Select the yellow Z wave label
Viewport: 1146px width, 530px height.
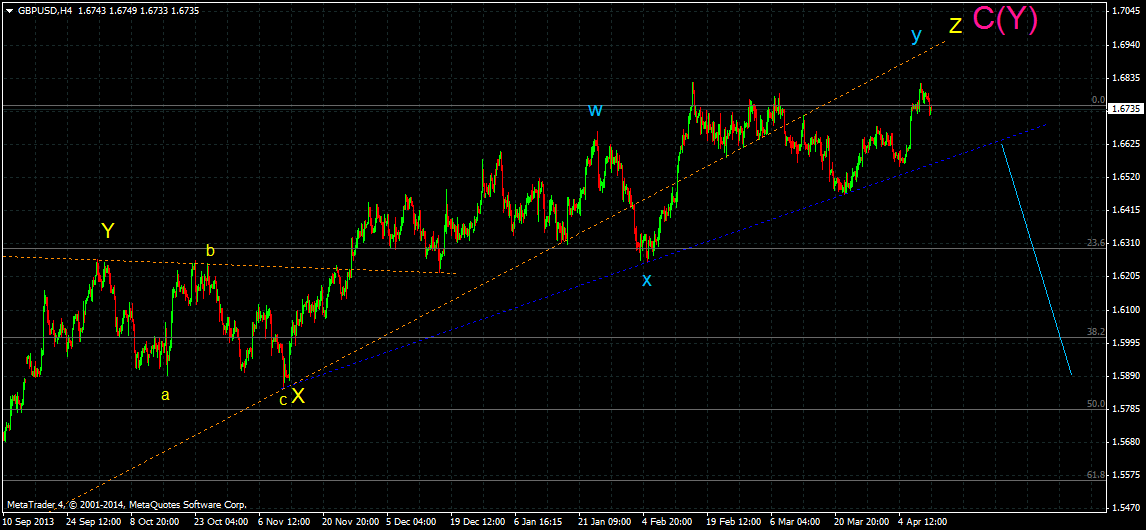pyautogui.click(x=955, y=27)
